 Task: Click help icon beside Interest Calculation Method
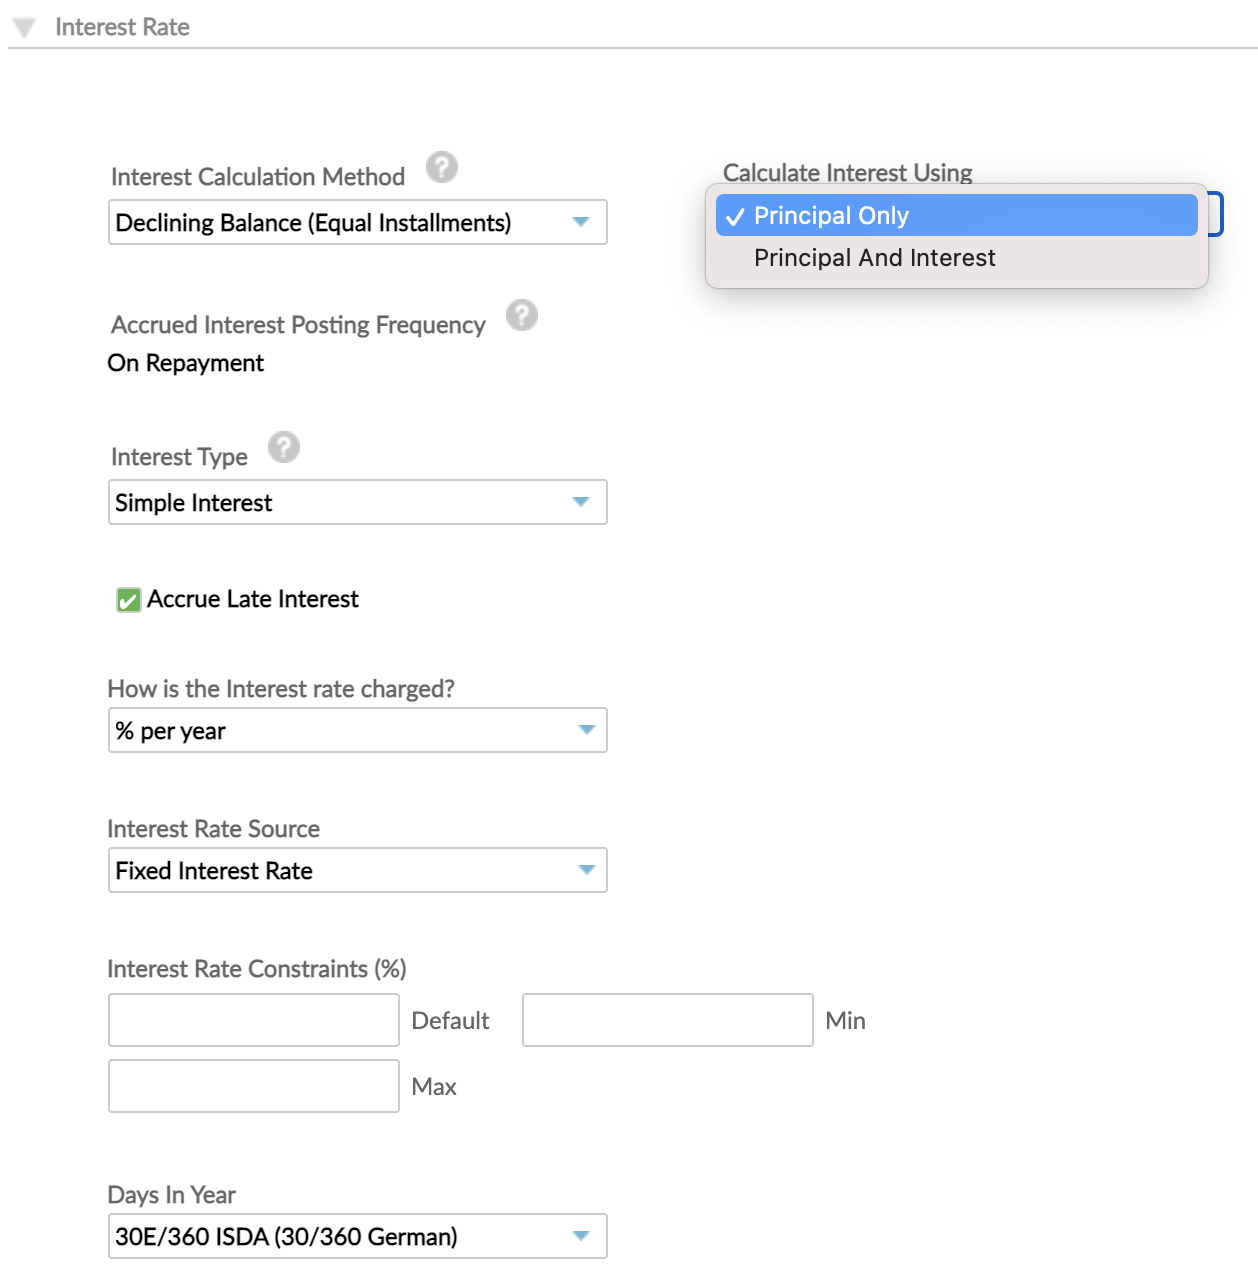[x=441, y=168]
